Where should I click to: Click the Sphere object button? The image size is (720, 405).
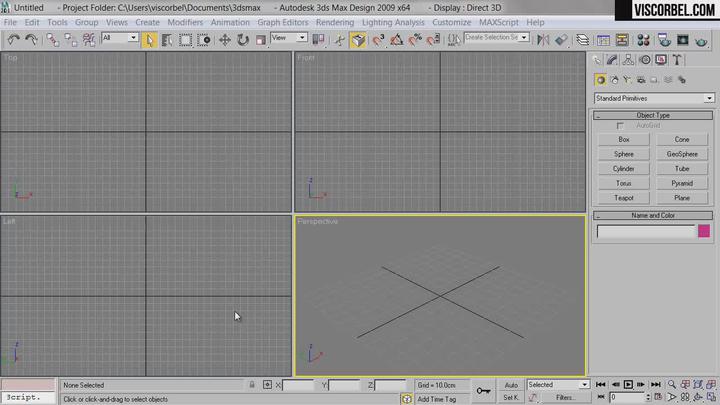pyautogui.click(x=624, y=154)
